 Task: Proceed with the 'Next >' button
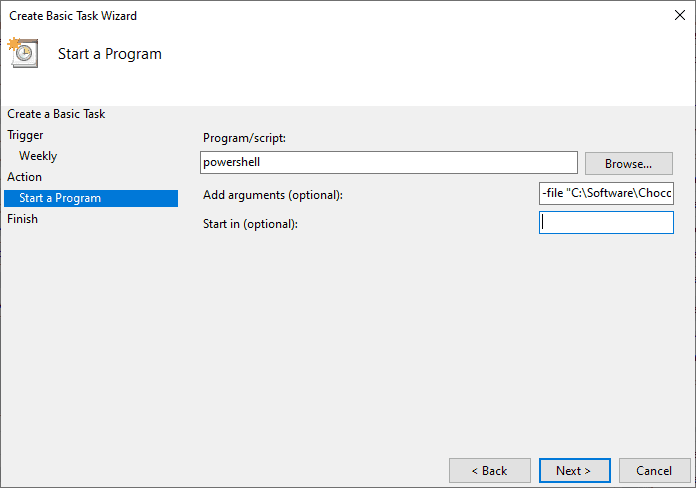573,470
